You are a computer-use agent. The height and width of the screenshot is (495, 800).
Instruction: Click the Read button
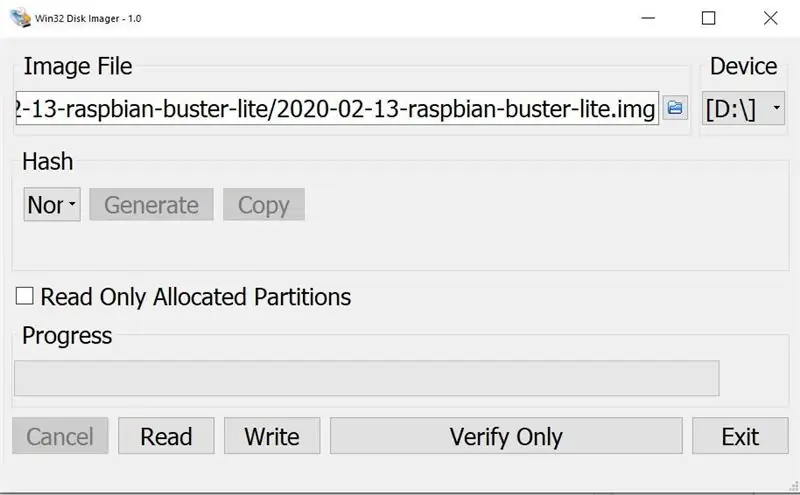point(166,436)
